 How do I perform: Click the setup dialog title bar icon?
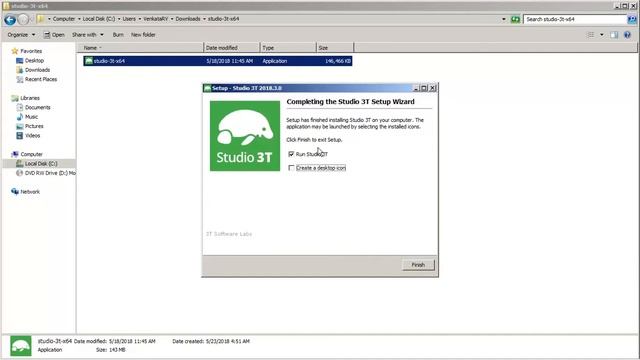point(207,88)
